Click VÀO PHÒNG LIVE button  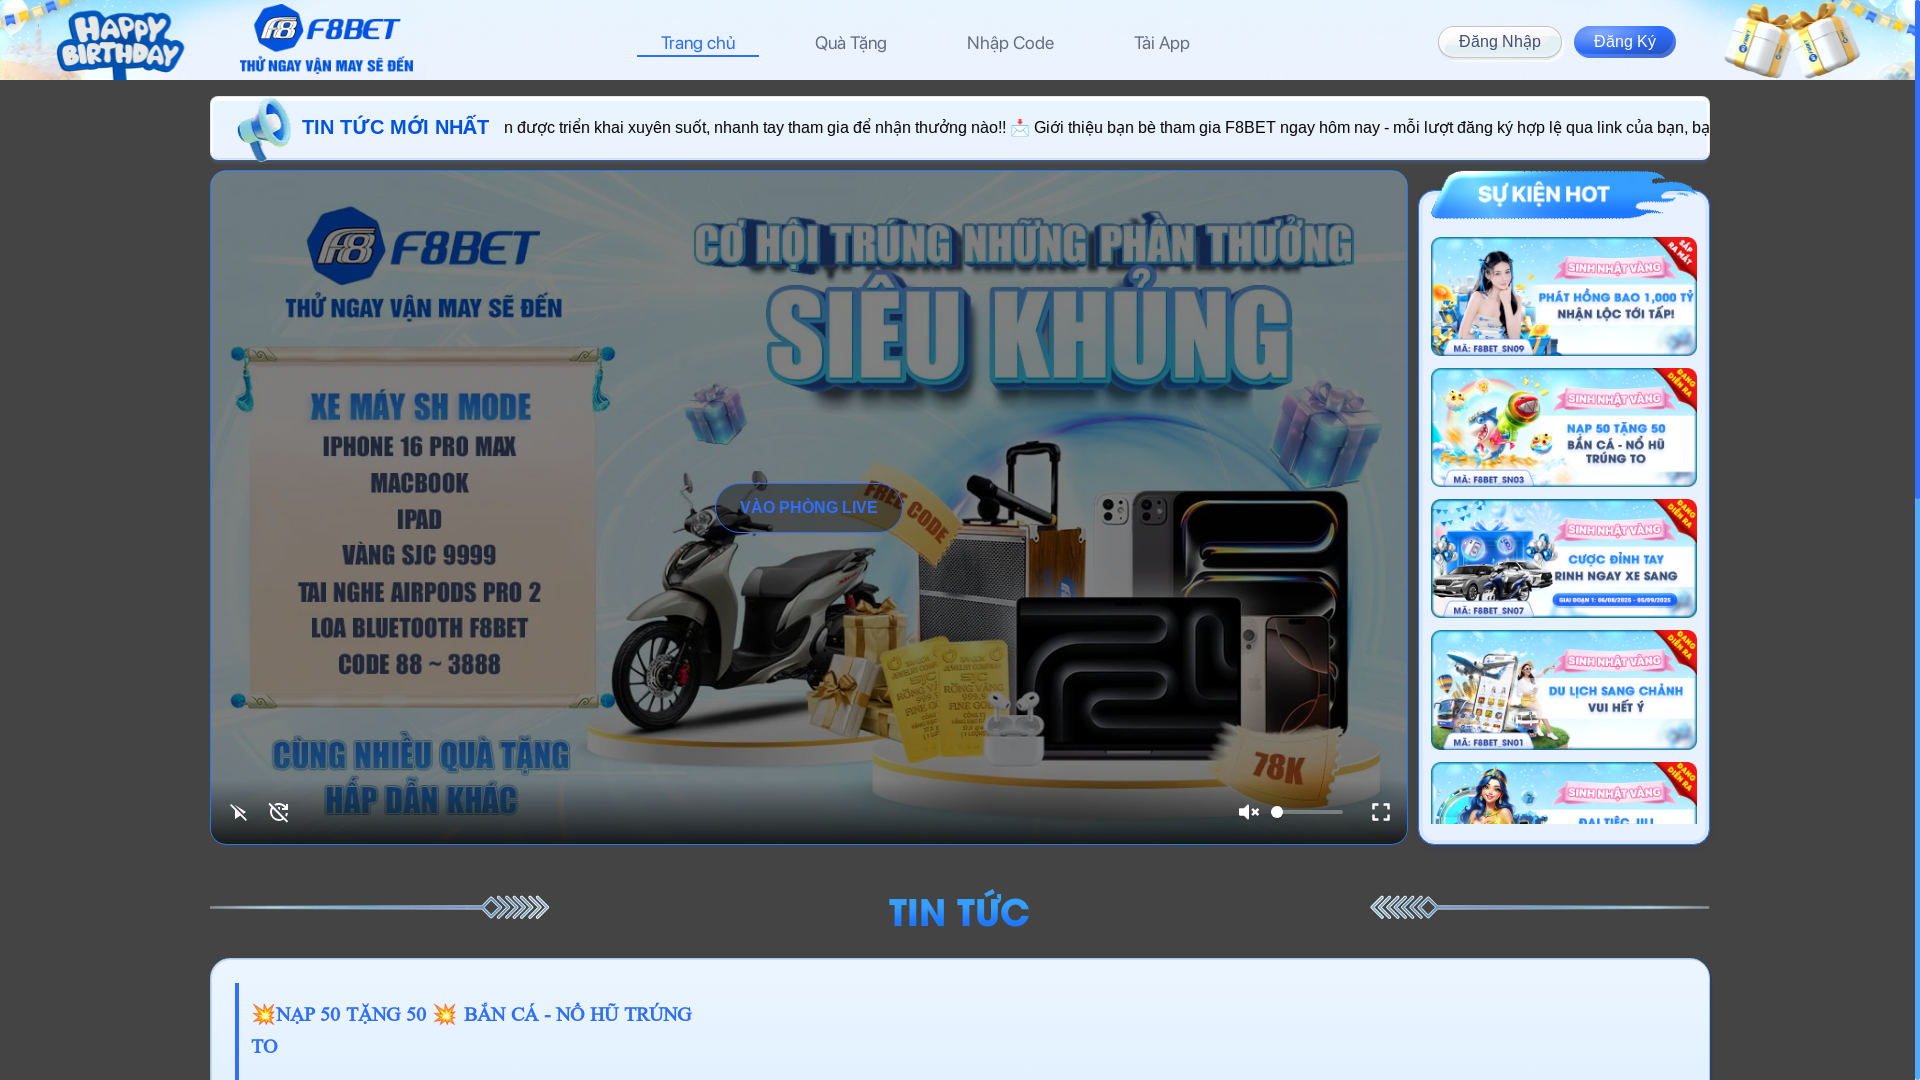coord(809,508)
